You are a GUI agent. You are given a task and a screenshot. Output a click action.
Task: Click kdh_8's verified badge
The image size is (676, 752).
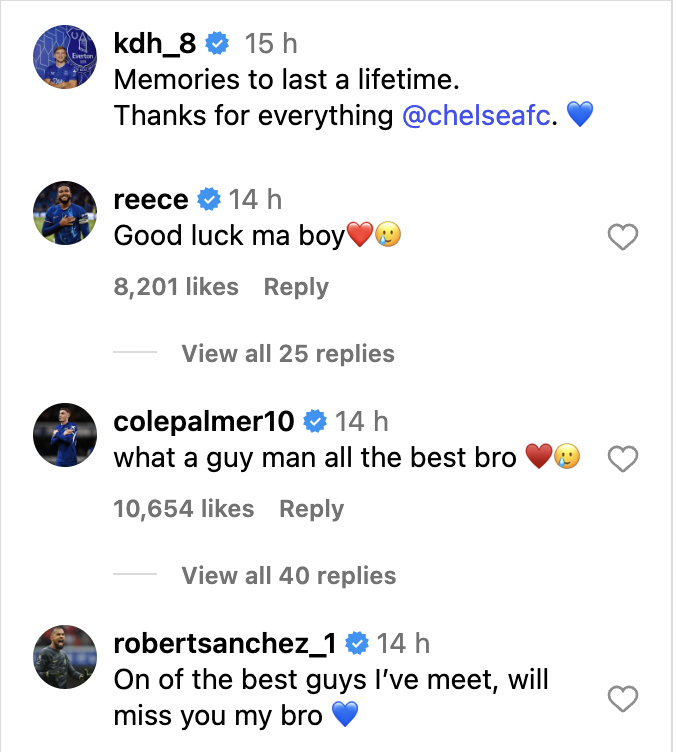click(x=217, y=44)
